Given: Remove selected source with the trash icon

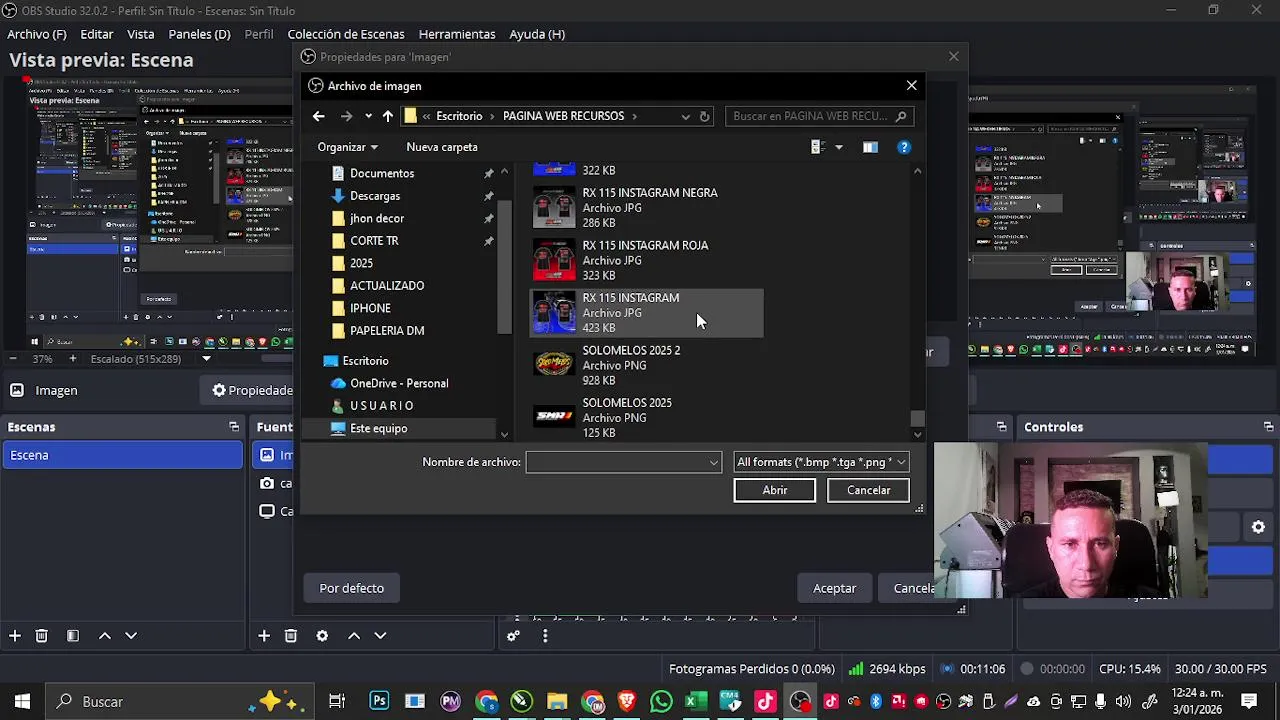Looking at the screenshot, I should tap(291, 636).
